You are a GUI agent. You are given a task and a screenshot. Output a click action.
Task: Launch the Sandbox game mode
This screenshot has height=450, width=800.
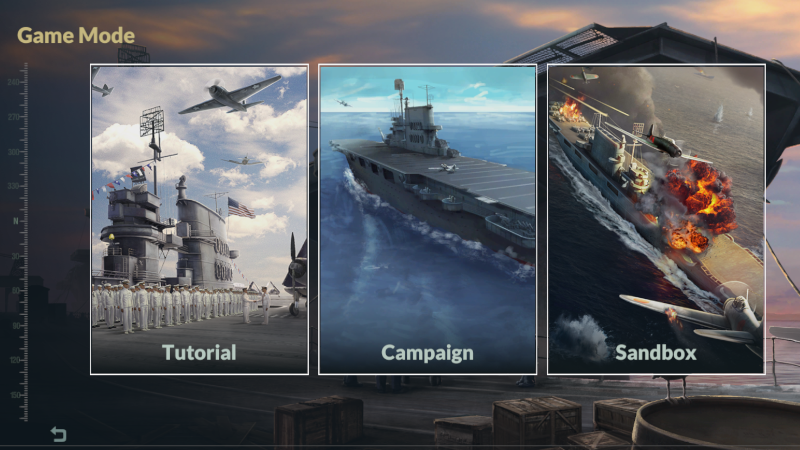click(656, 219)
